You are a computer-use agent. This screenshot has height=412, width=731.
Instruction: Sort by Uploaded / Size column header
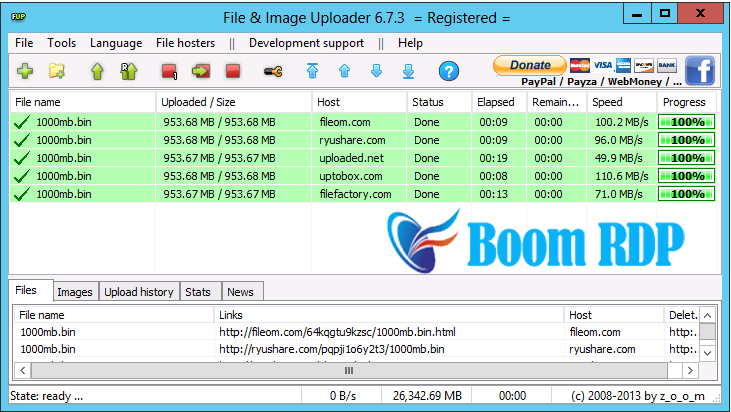click(234, 102)
